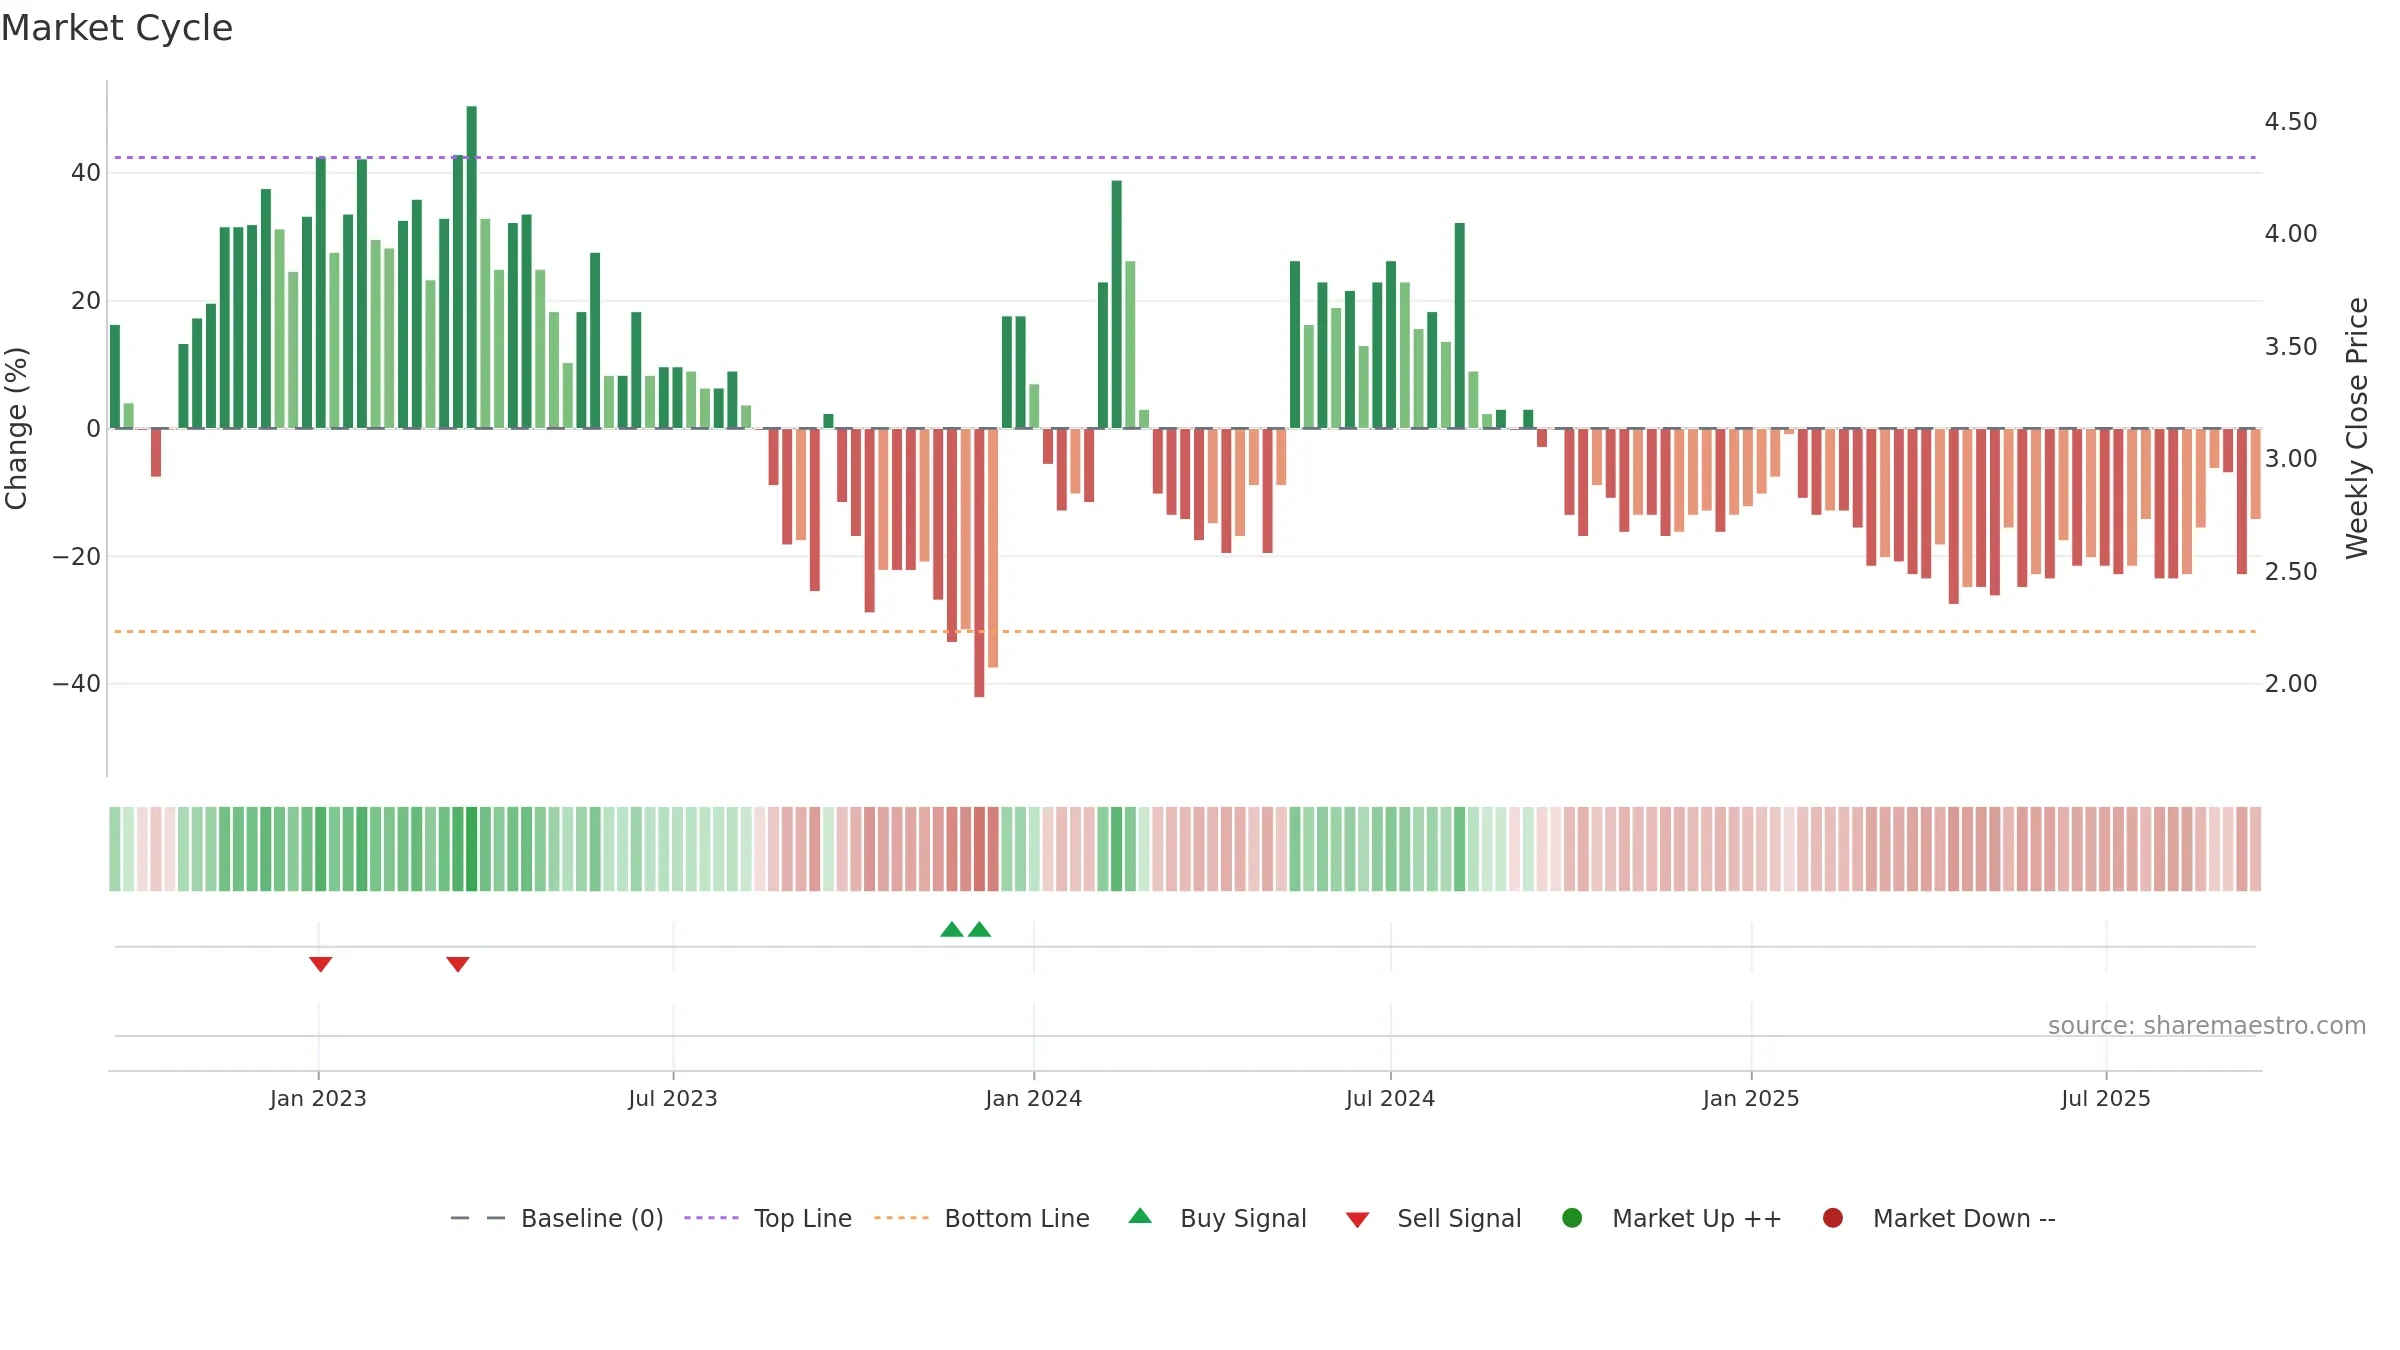Click the source: sharemaestro.com text
The height and width of the screenshot is (1350, 2400).
(2207, 1026)
